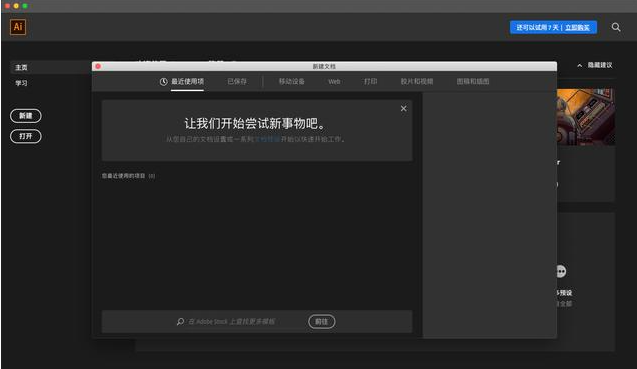Open the illustration thumbnail in background

(585, 117)
